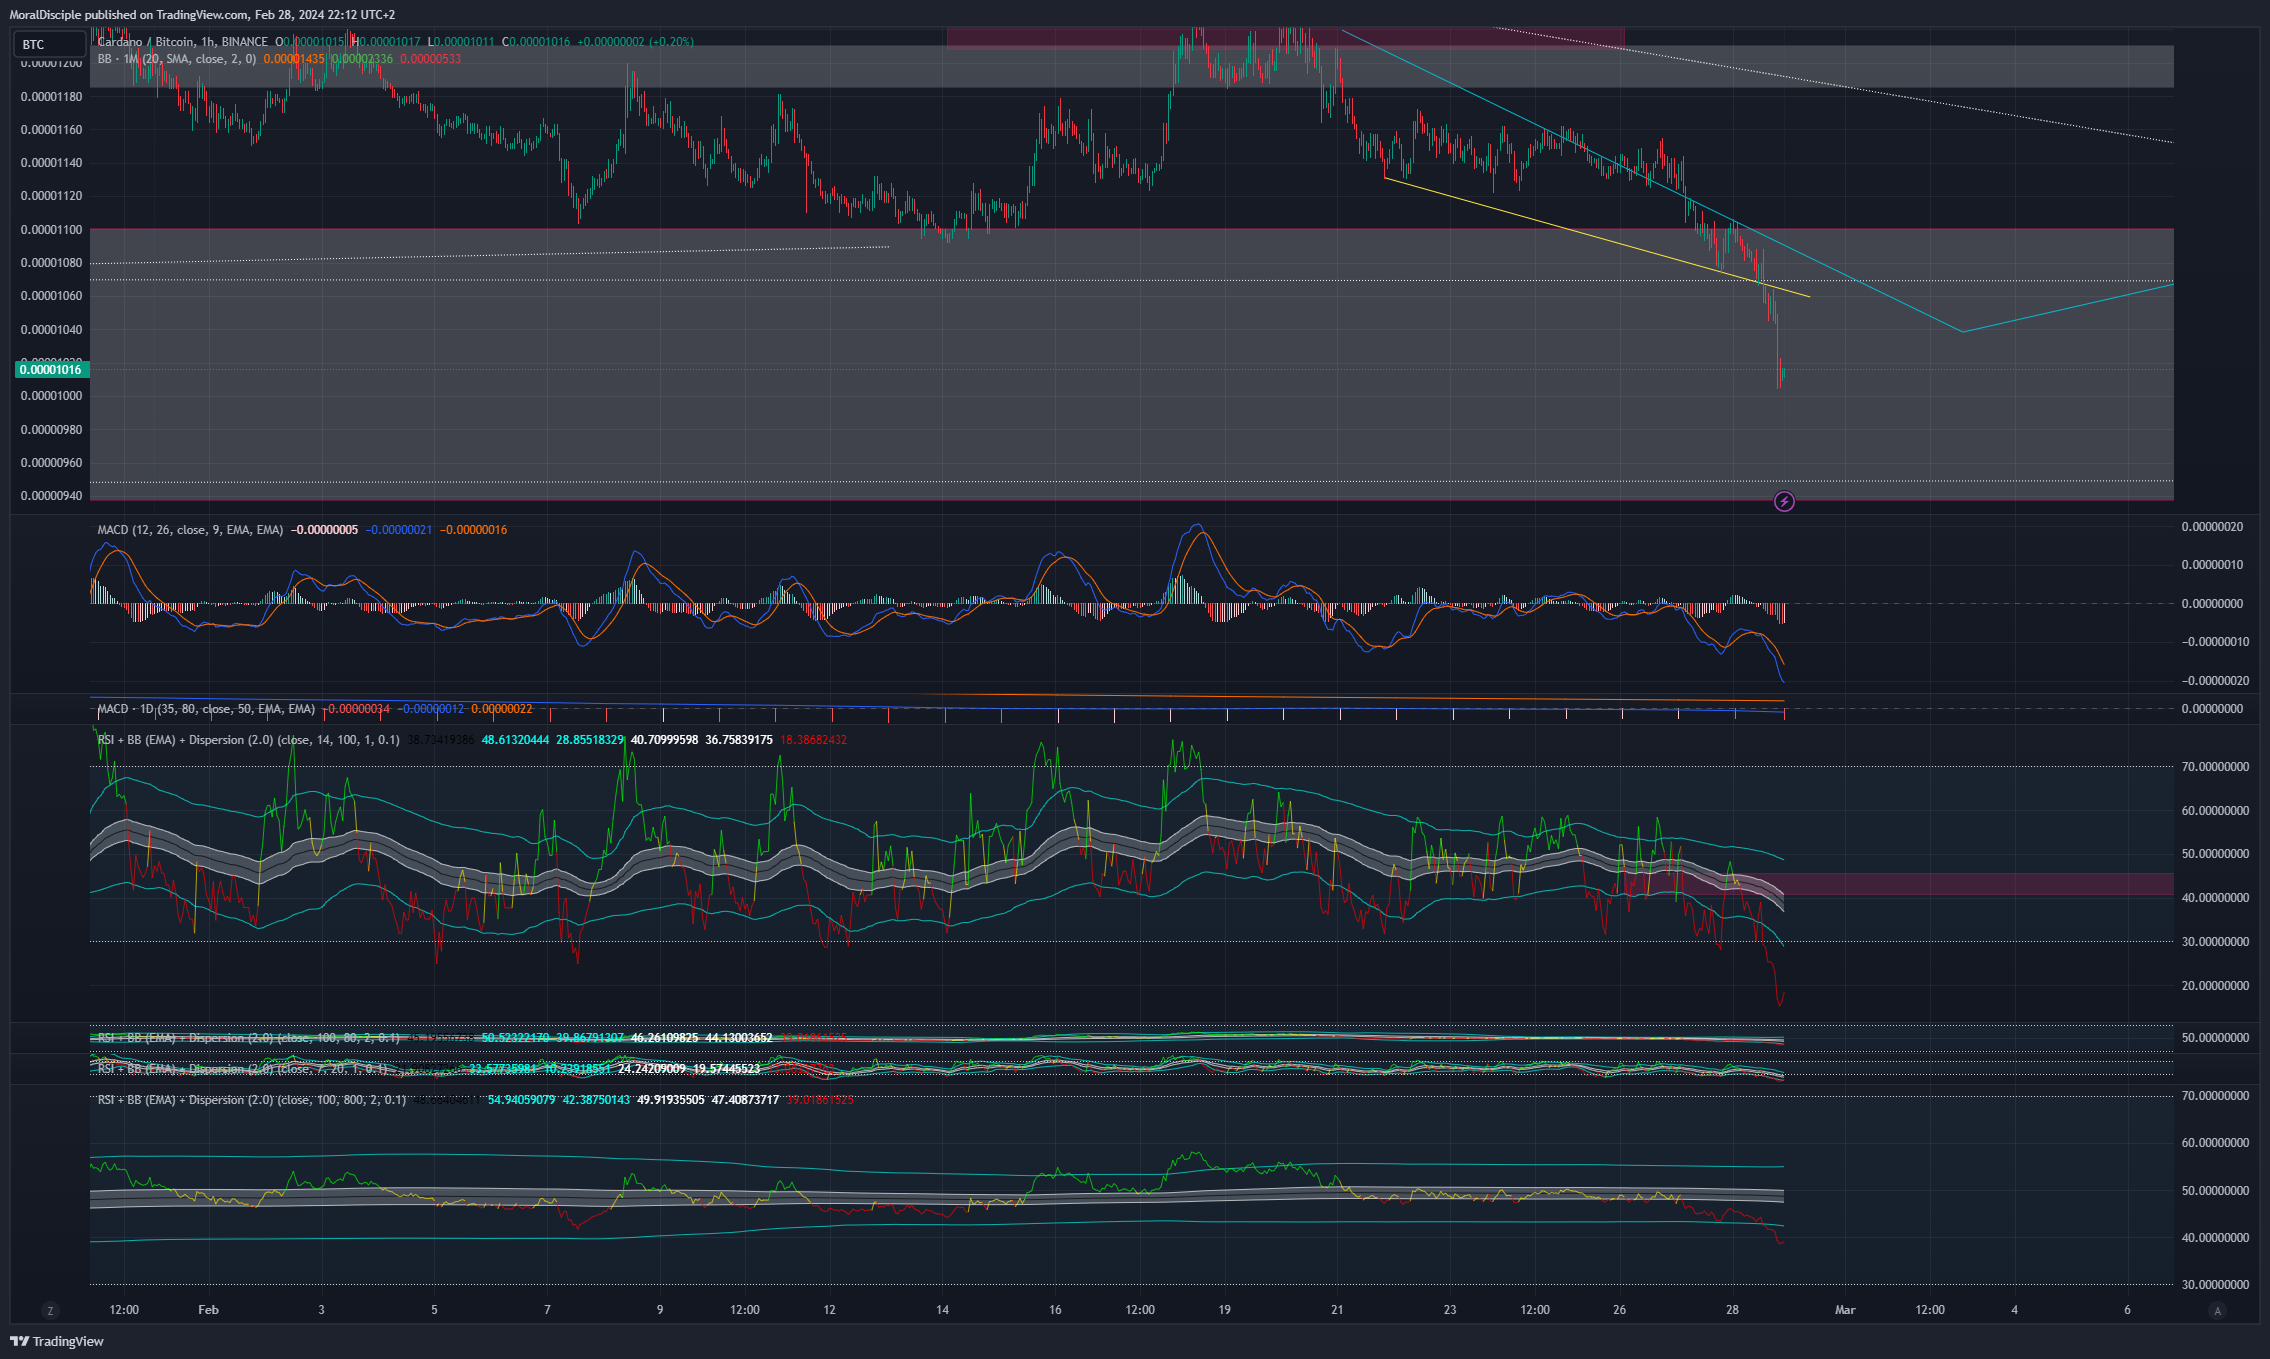The height and width of the screenshot is (1359, 2270).
Task: Click the MoralDisciple published on TradingView.com header
Action: point(203,15)
